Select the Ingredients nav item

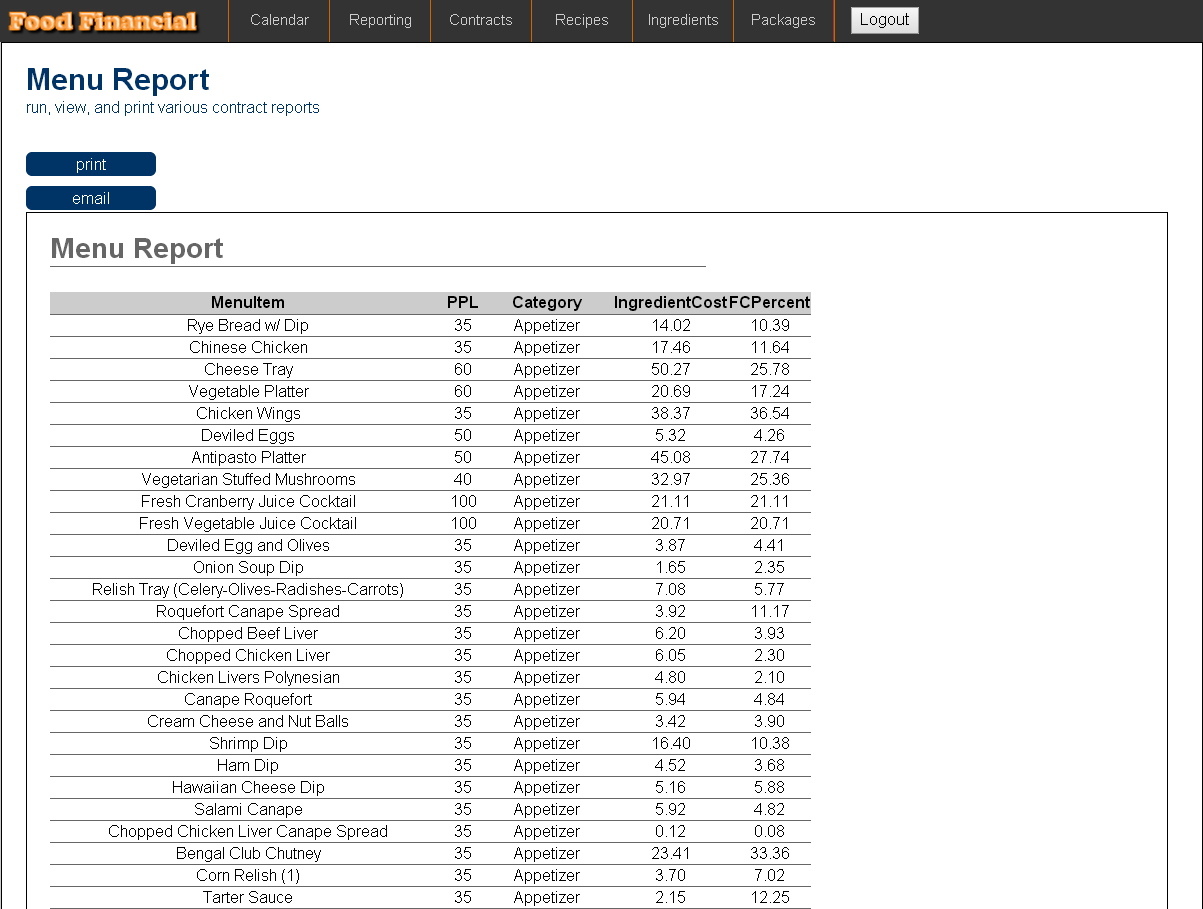682,20
